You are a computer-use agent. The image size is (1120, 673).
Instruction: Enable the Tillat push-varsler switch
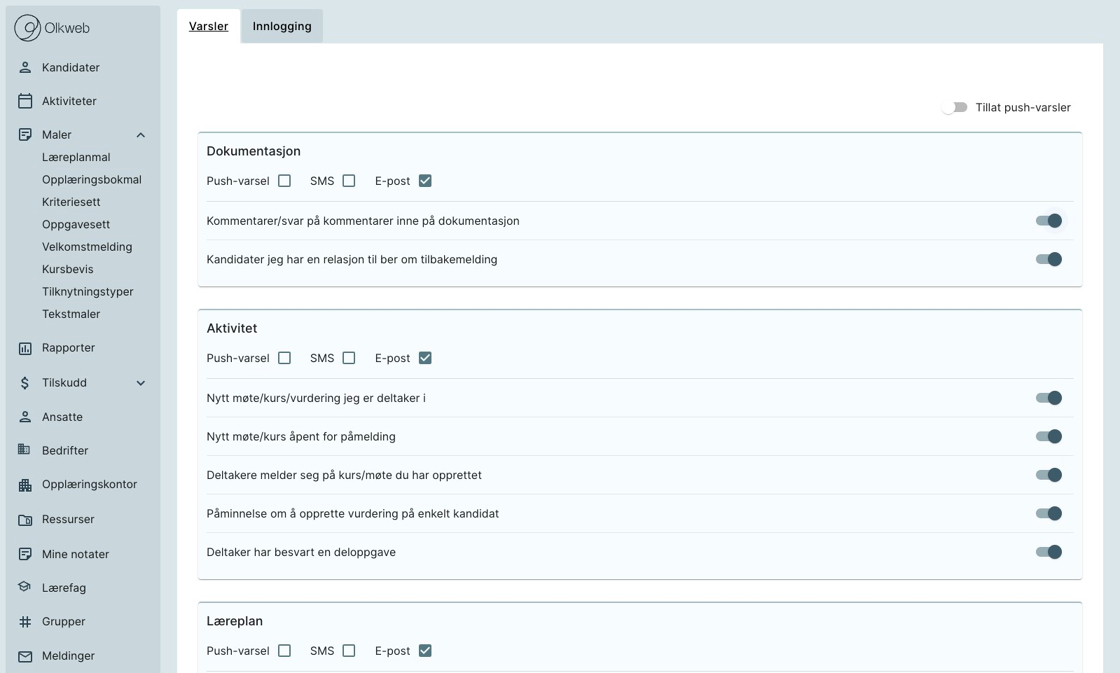tap(954, 108)
